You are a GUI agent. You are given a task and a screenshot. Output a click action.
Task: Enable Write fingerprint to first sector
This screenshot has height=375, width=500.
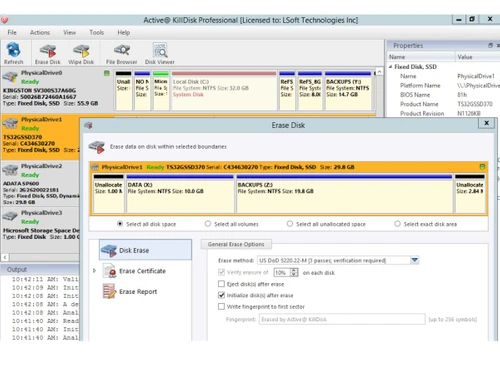221,306
